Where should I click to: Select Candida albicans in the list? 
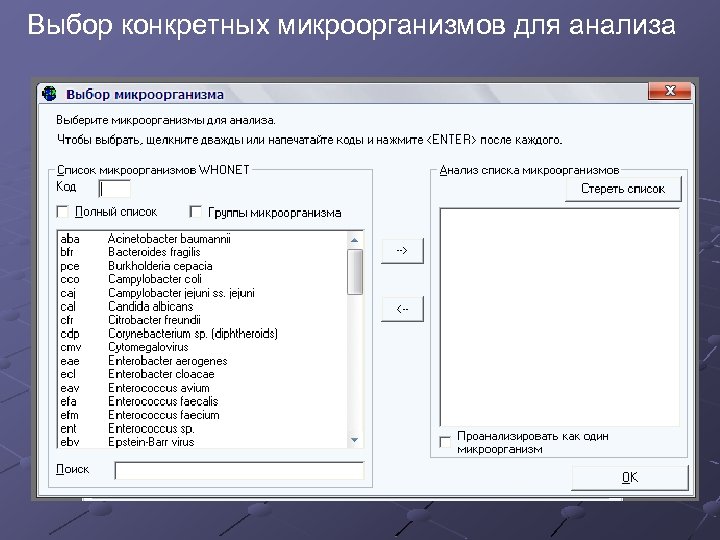click(x=202, y=306)
